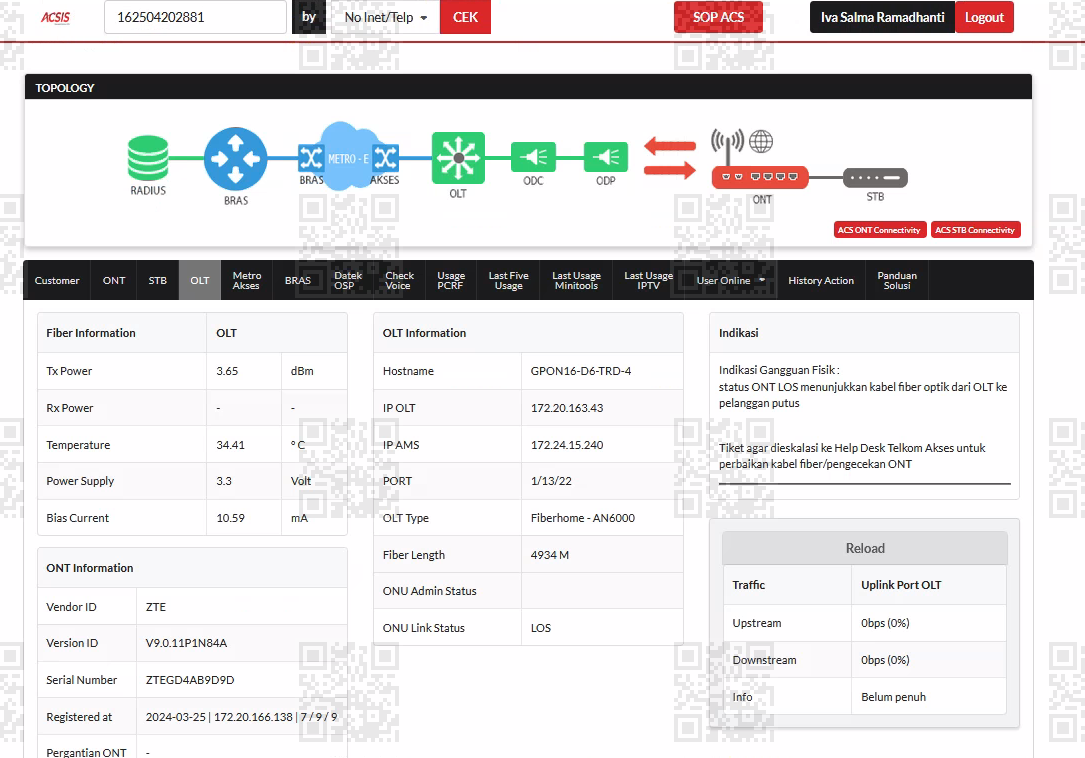Click the PORT value 1/13/22
1085x758 pixels.
pos(551,481)
